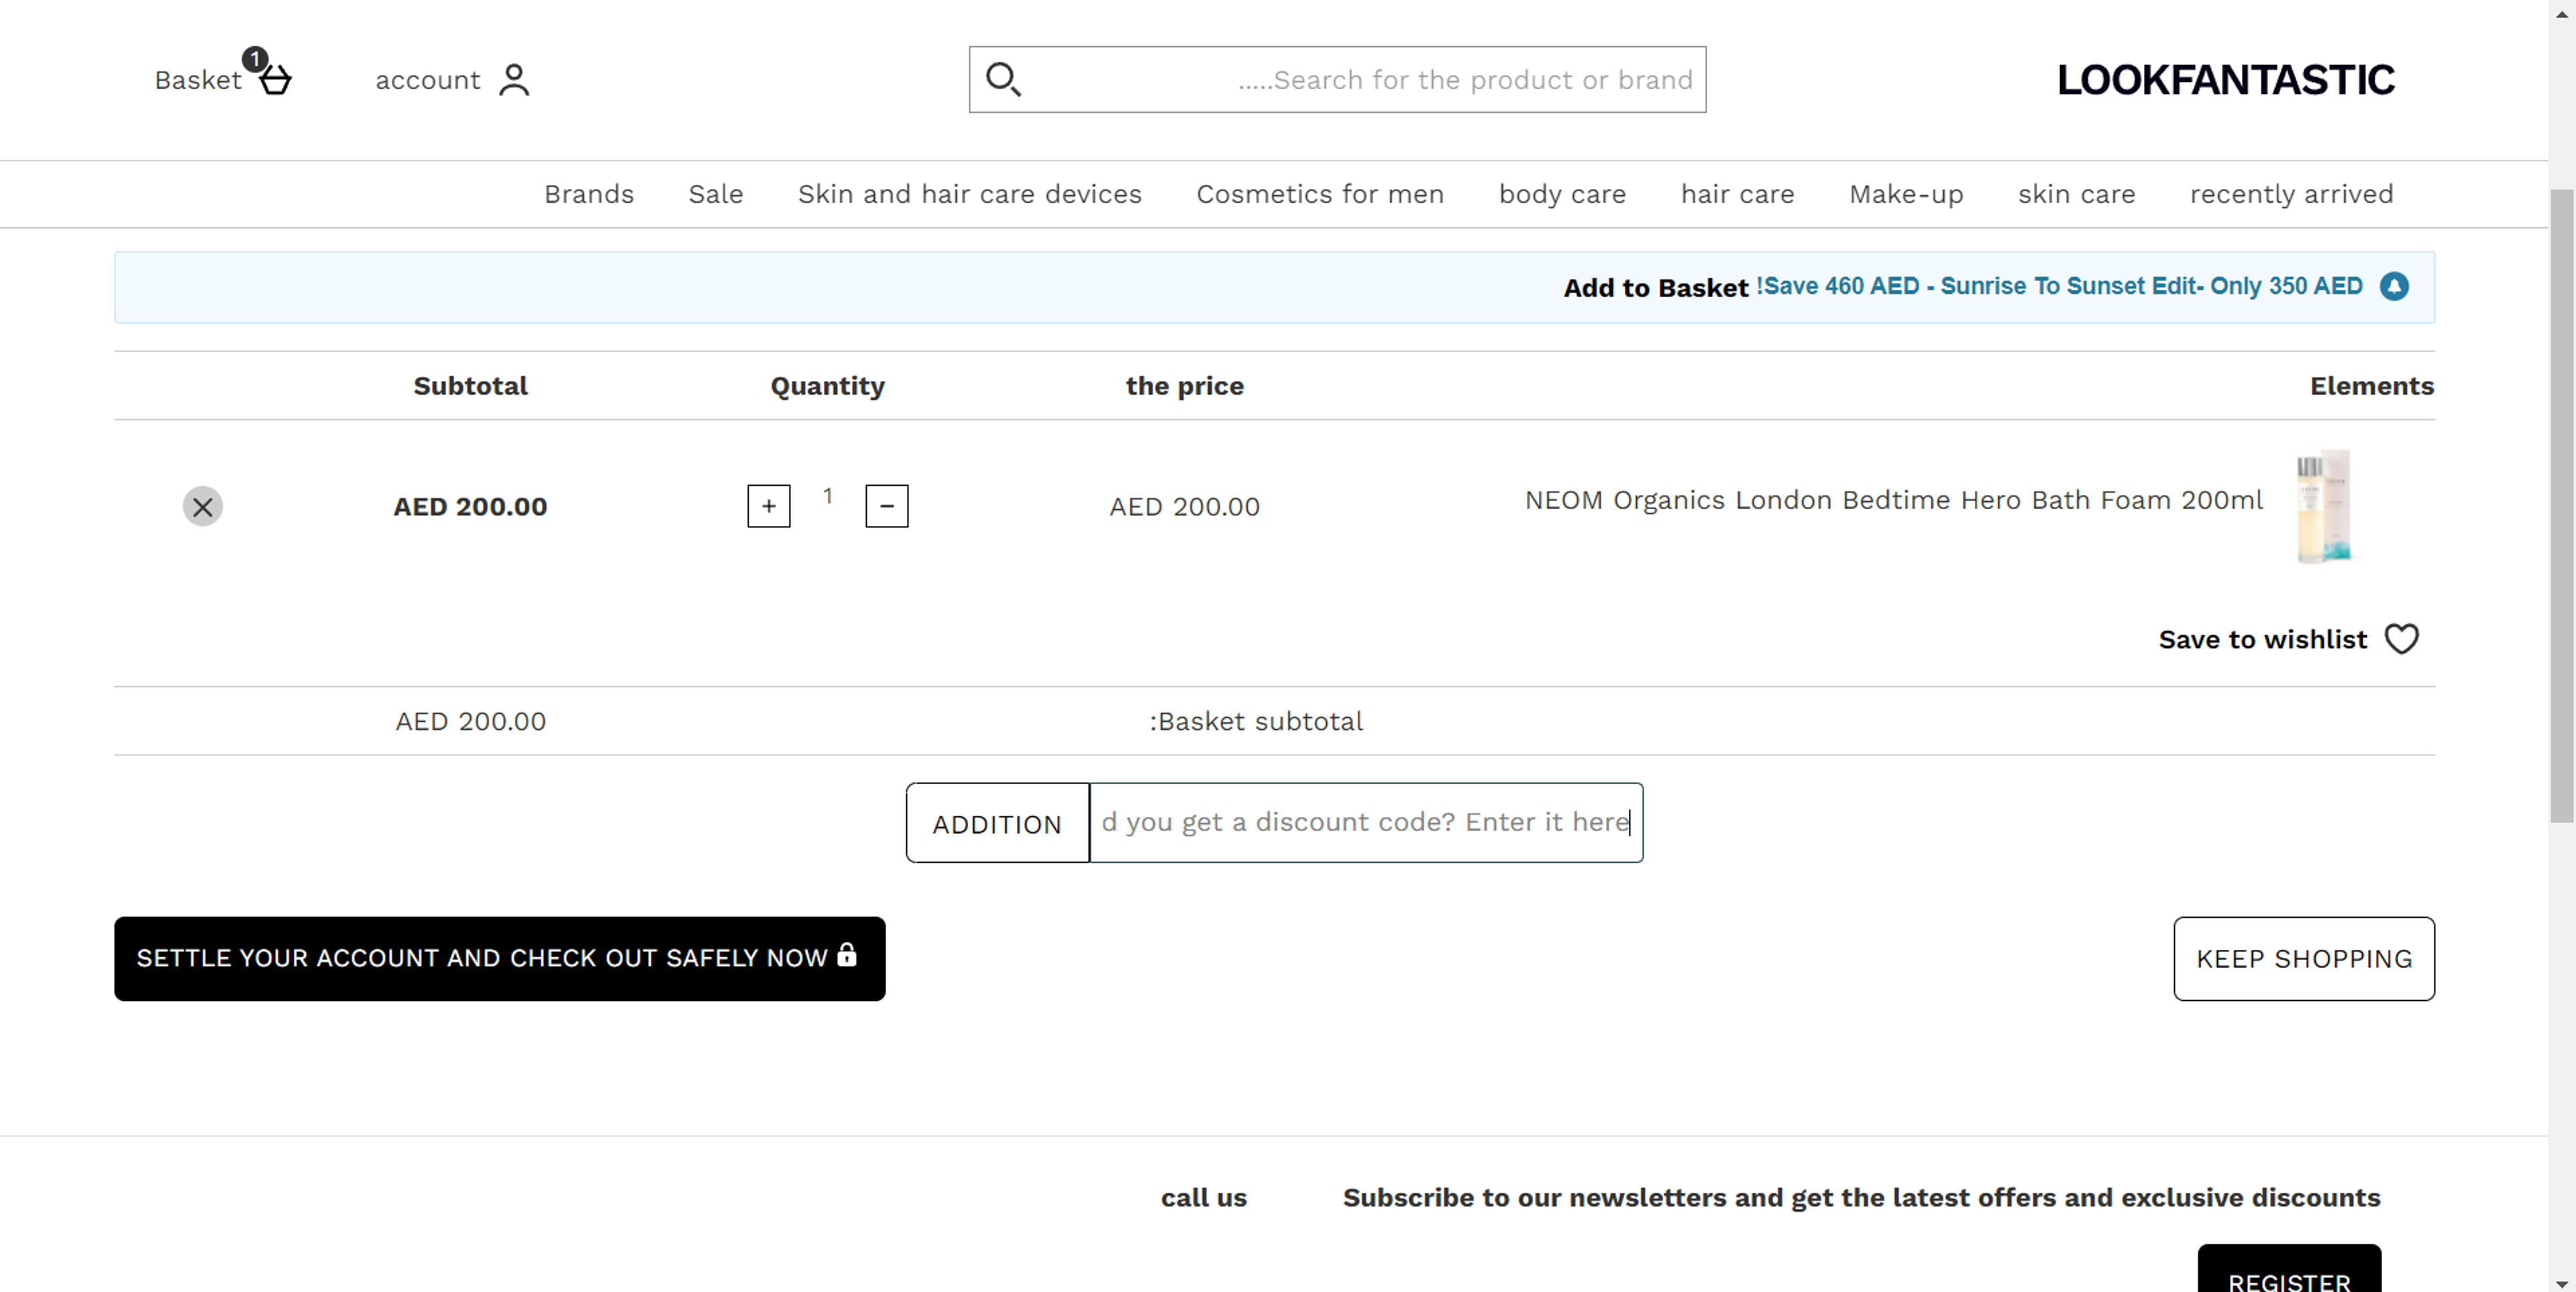Open the Sale menu
The width and height of the screenshot is (2576, 1292).
tap(716, 194)
